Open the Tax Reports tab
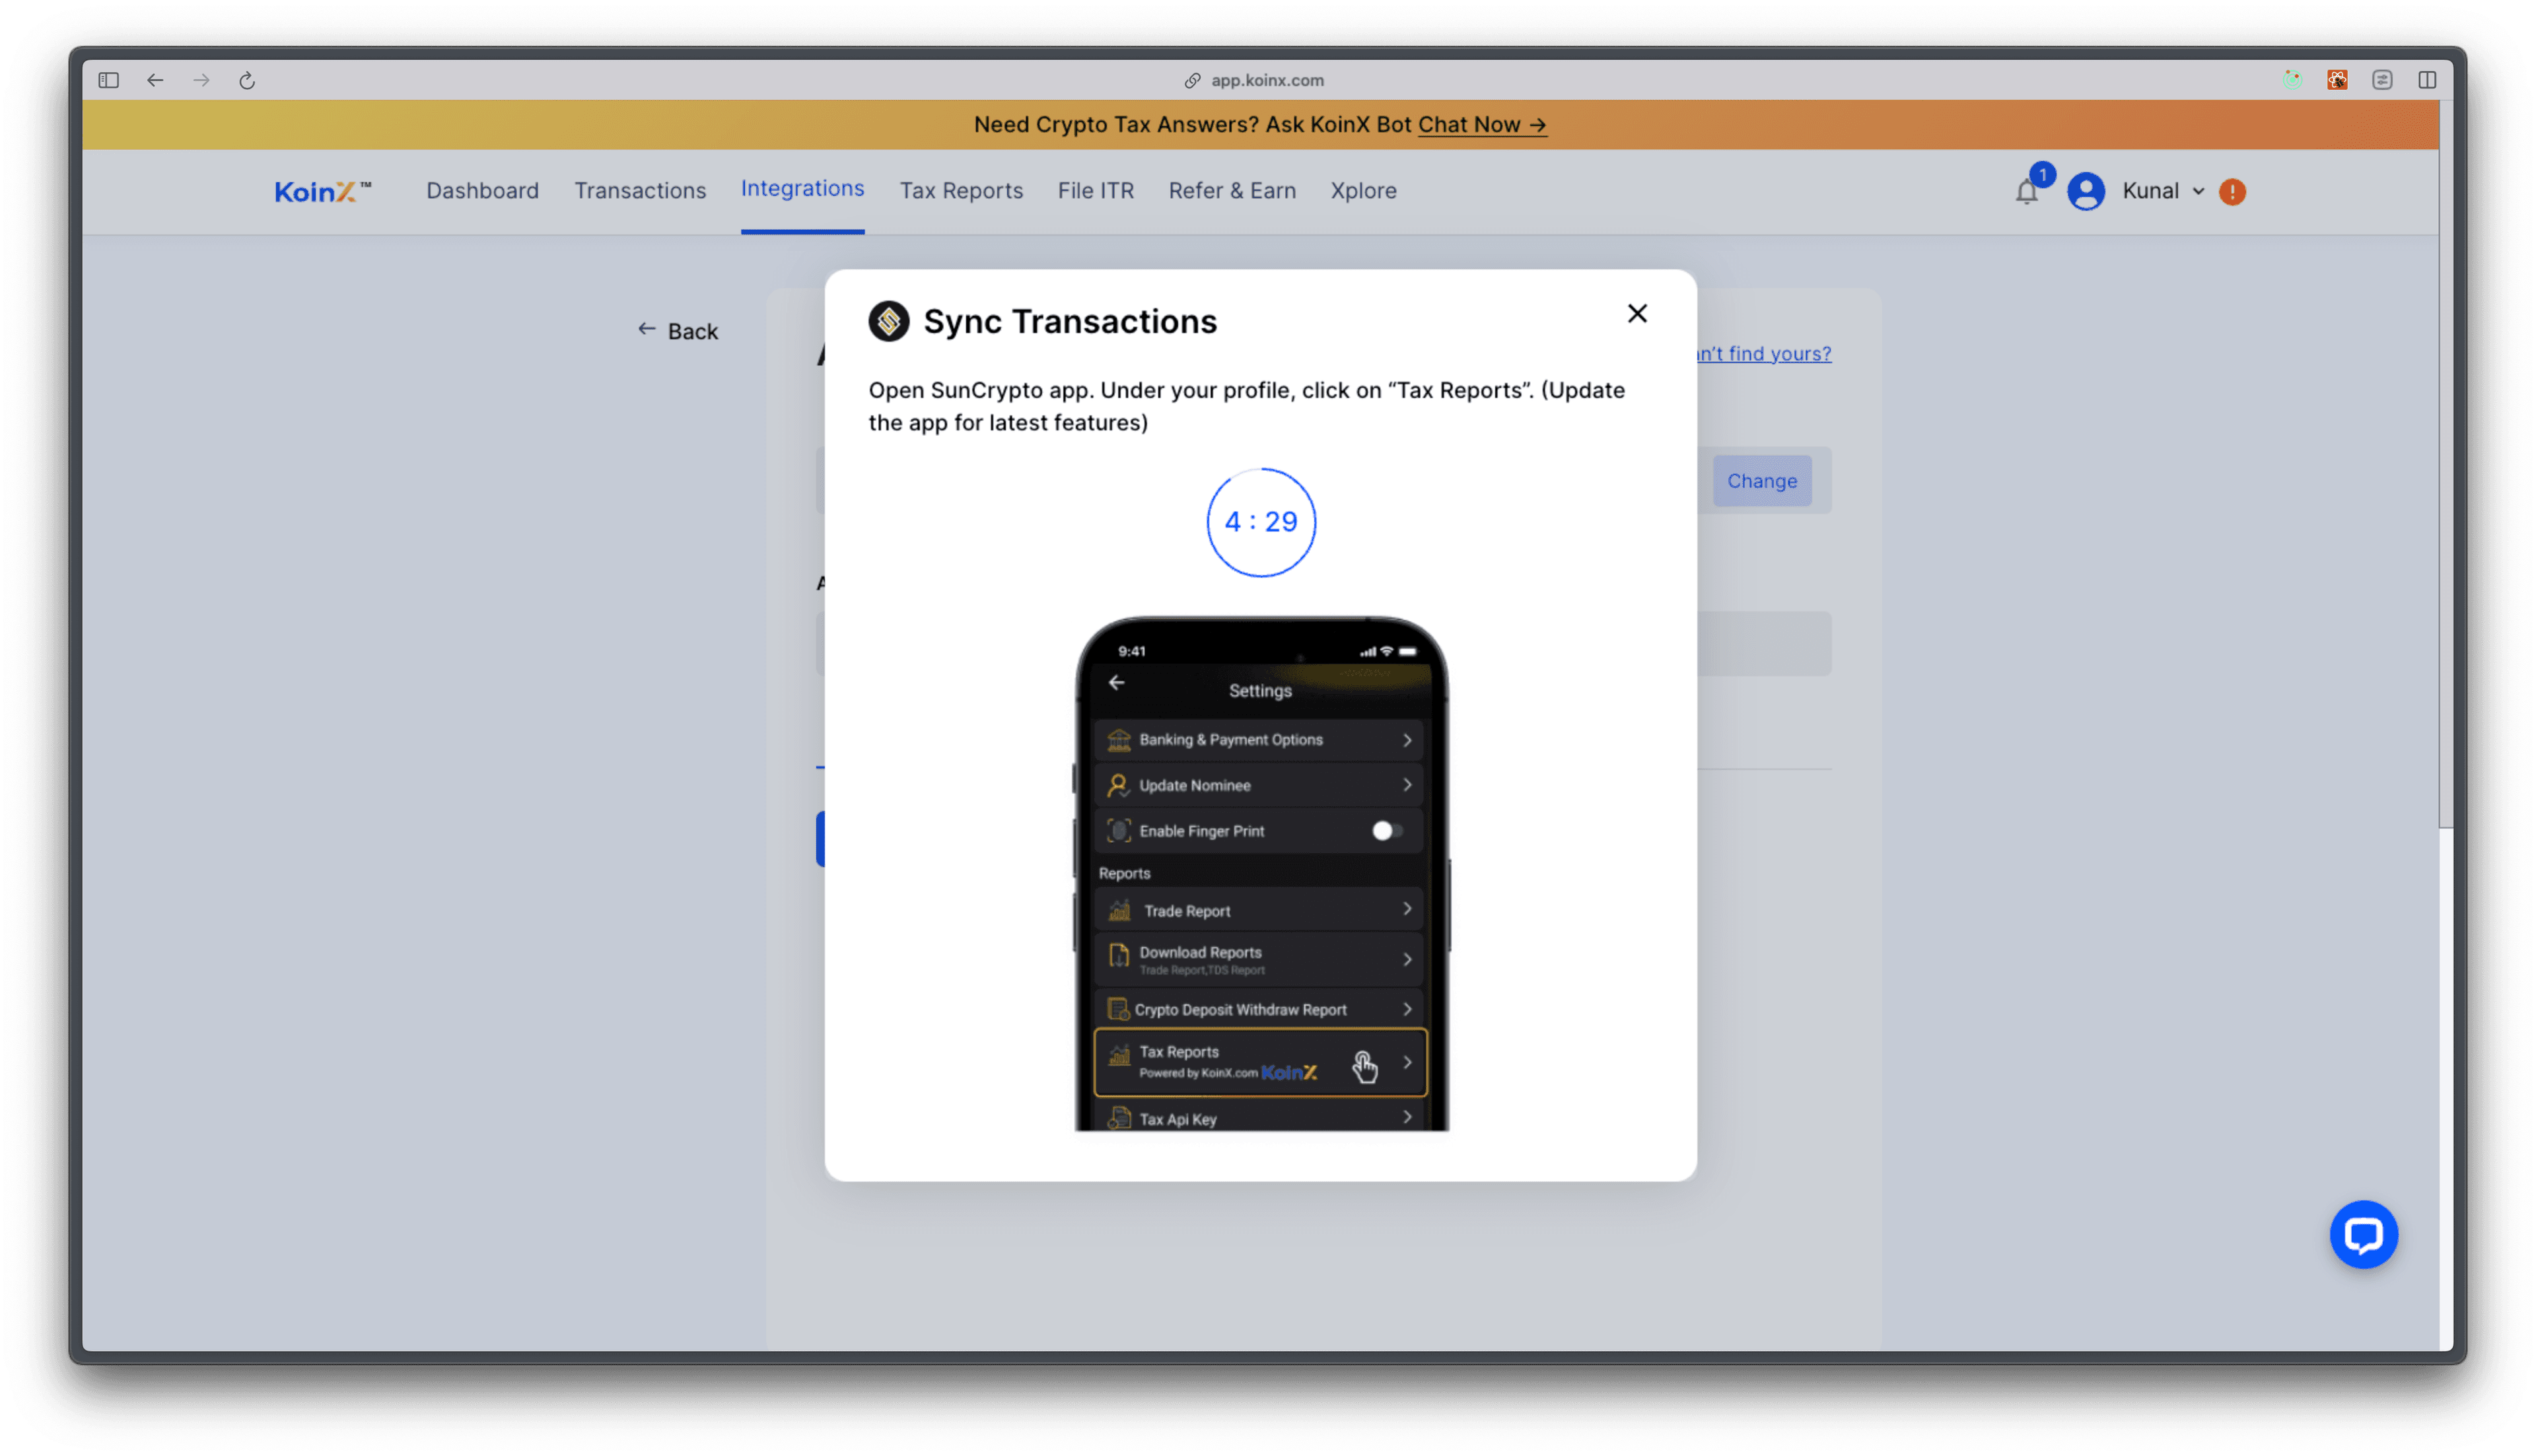Viewport: 2536px width, 1456px height. pyautogui.click(x=961, y=191)
